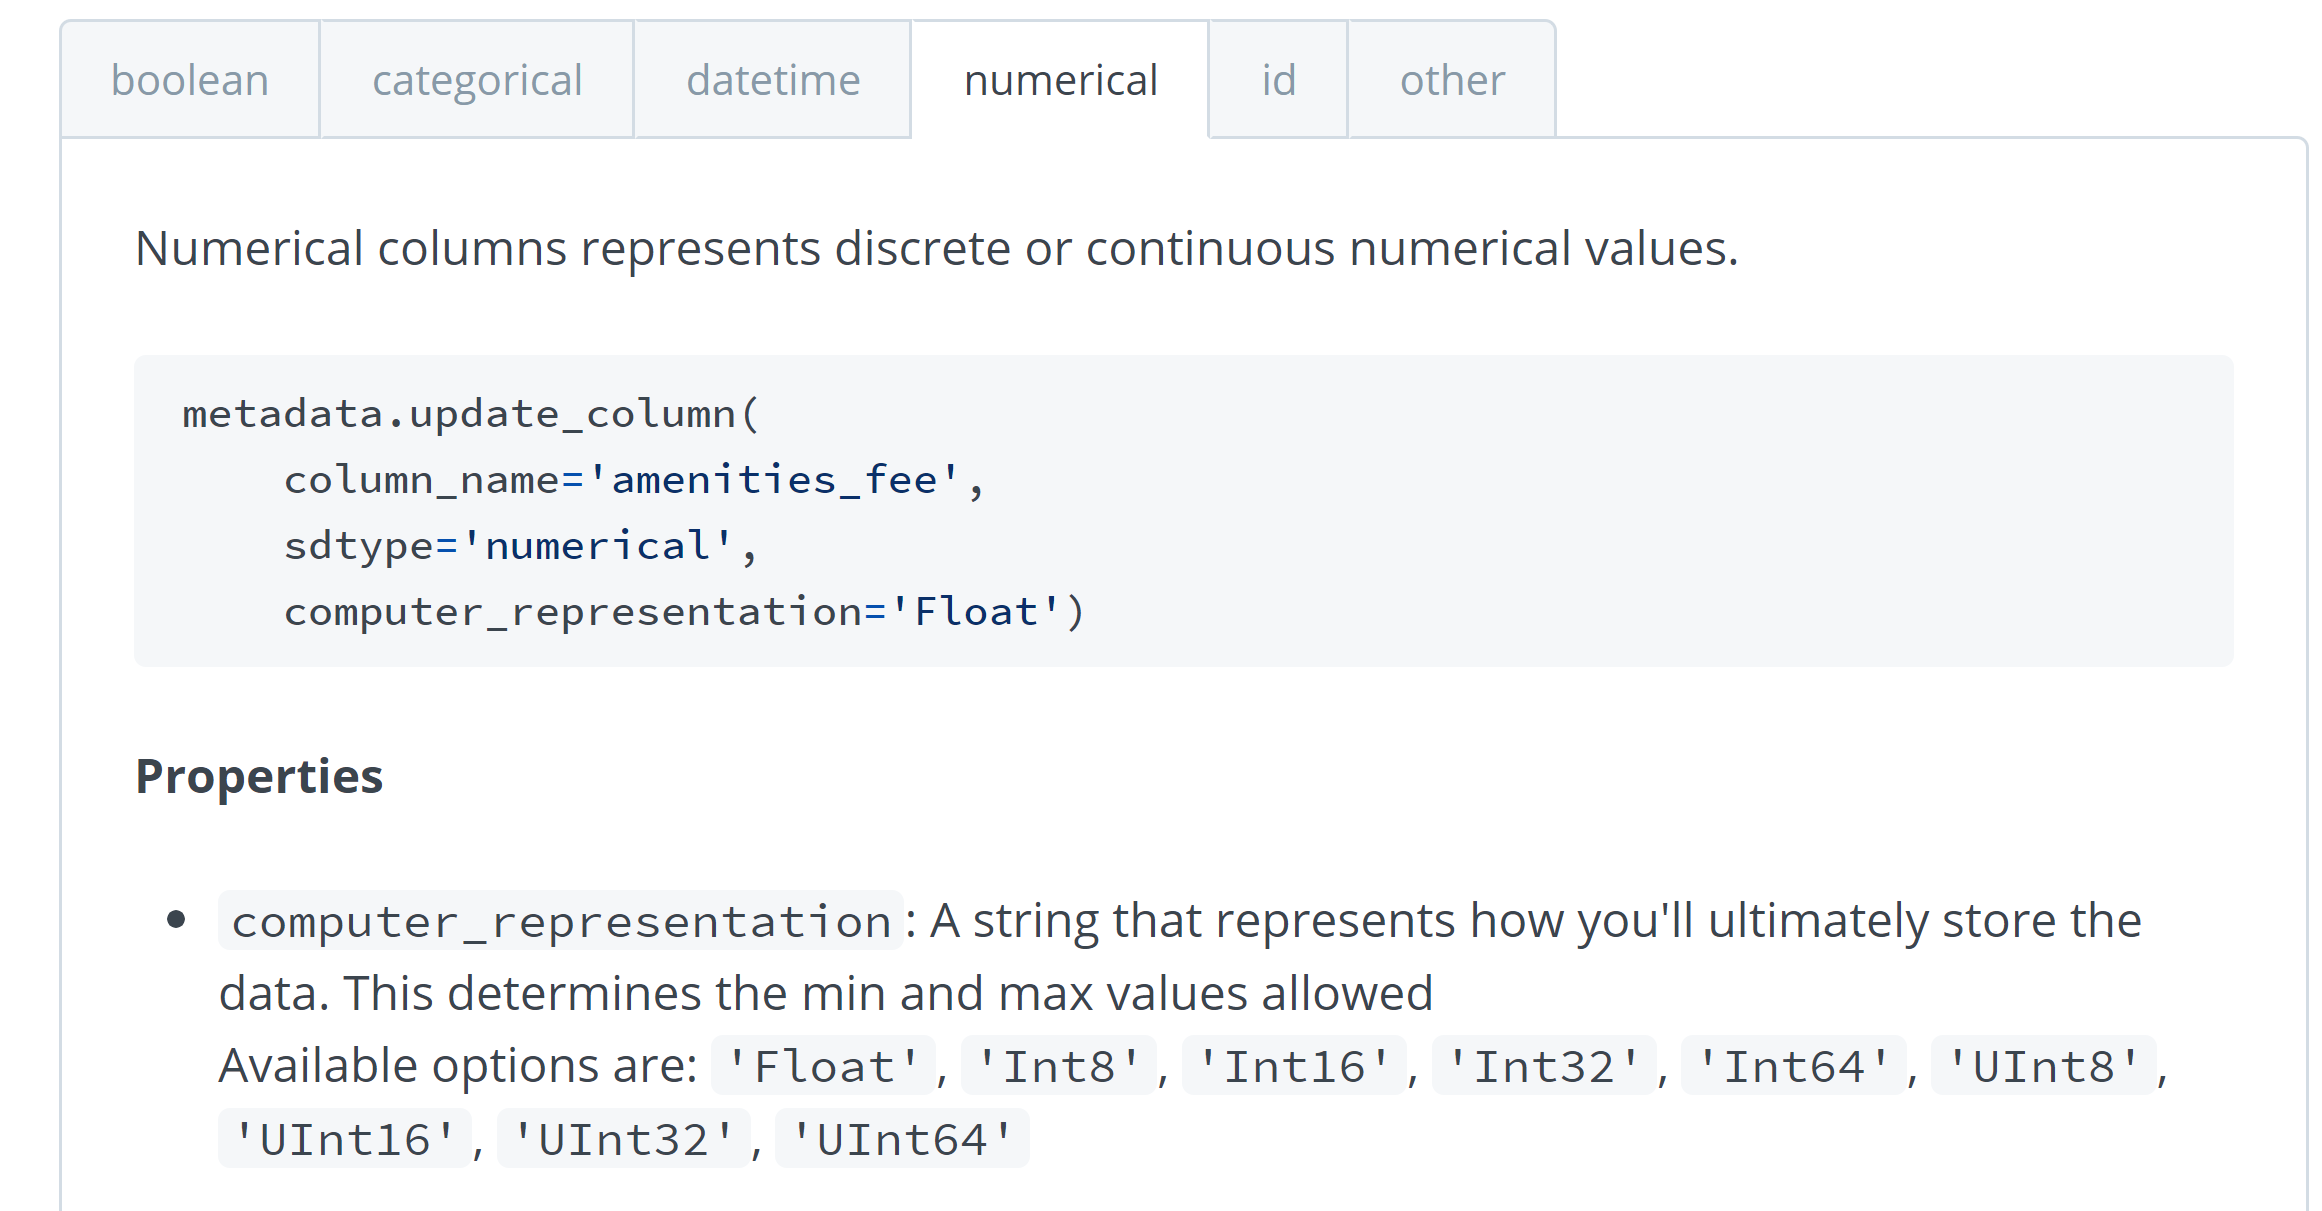Select the 'Int16' option label
Screen dimensions: 2322x1211
pos(1295,1064)
